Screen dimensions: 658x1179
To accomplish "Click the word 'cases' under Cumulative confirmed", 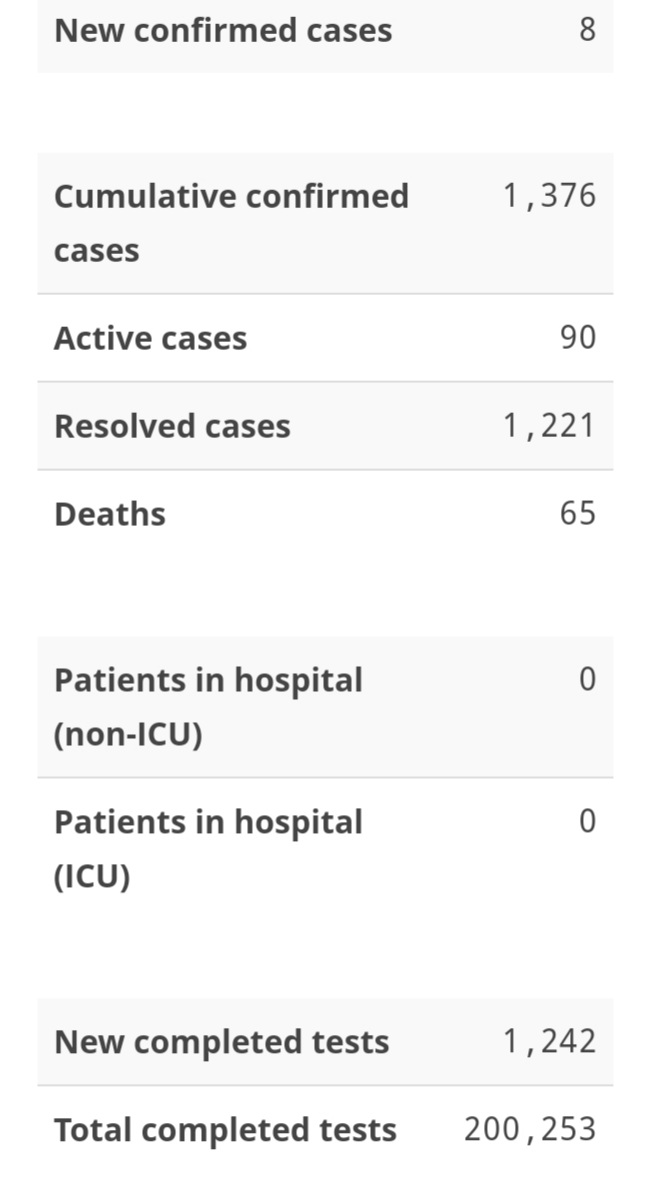I will tap(96, 251).
